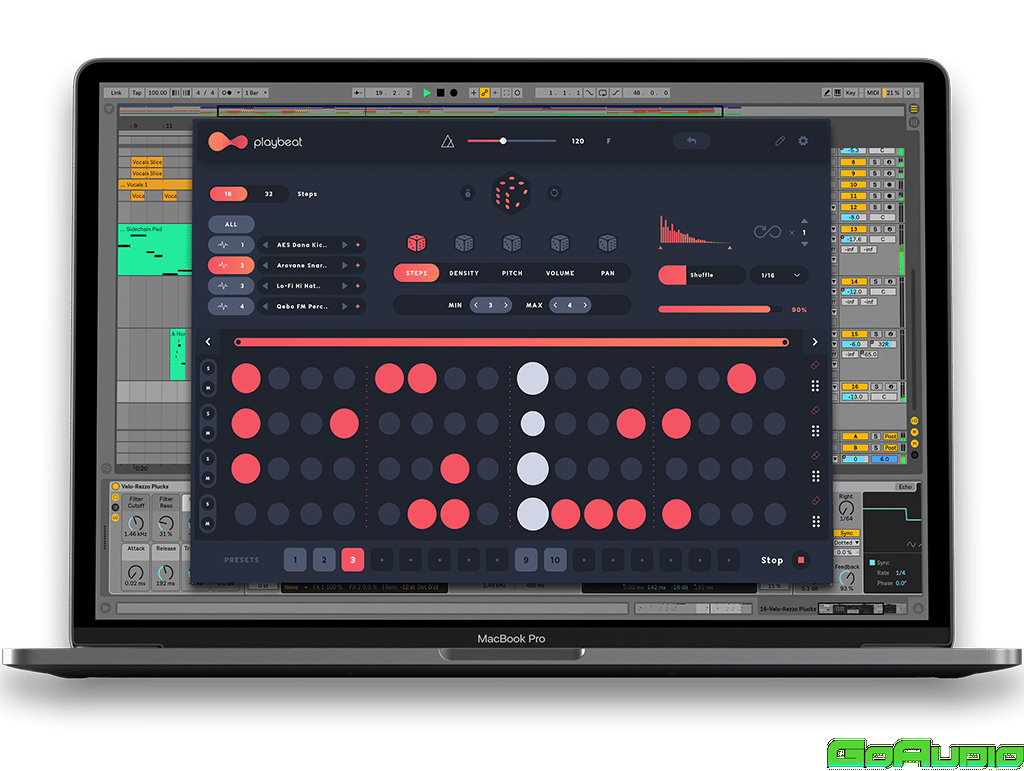
Task: Switch step count to 32
Action: [x=268, y=194]
